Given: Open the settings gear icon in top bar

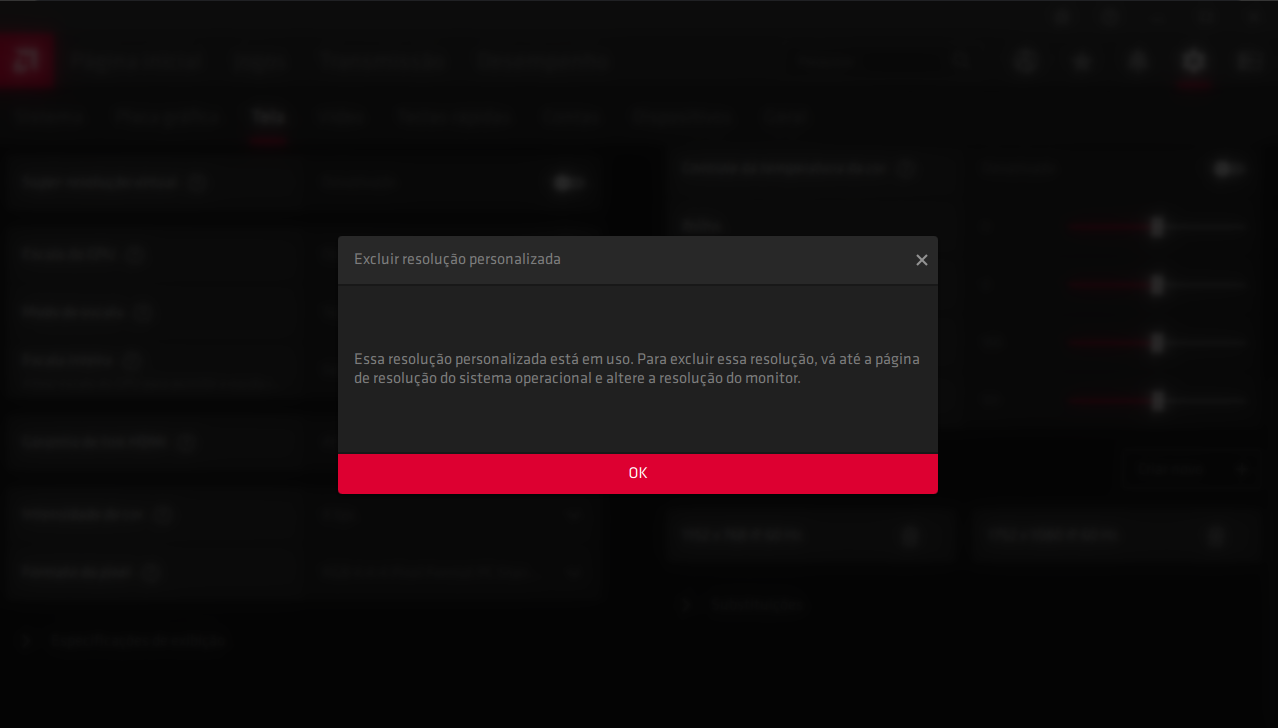Looking at the screenshot, I should click(1193, 61).
